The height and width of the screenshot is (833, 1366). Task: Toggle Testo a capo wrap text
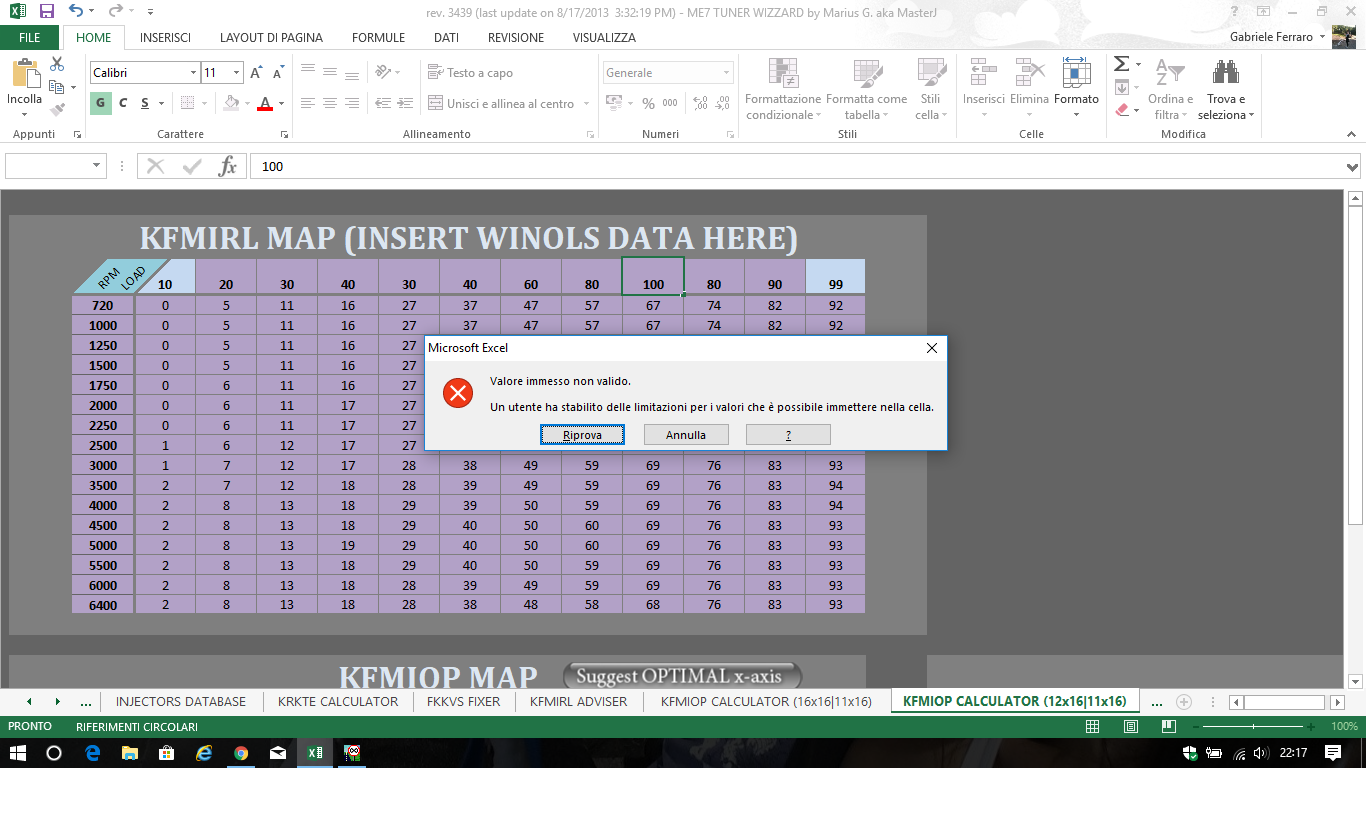[470, 73]
